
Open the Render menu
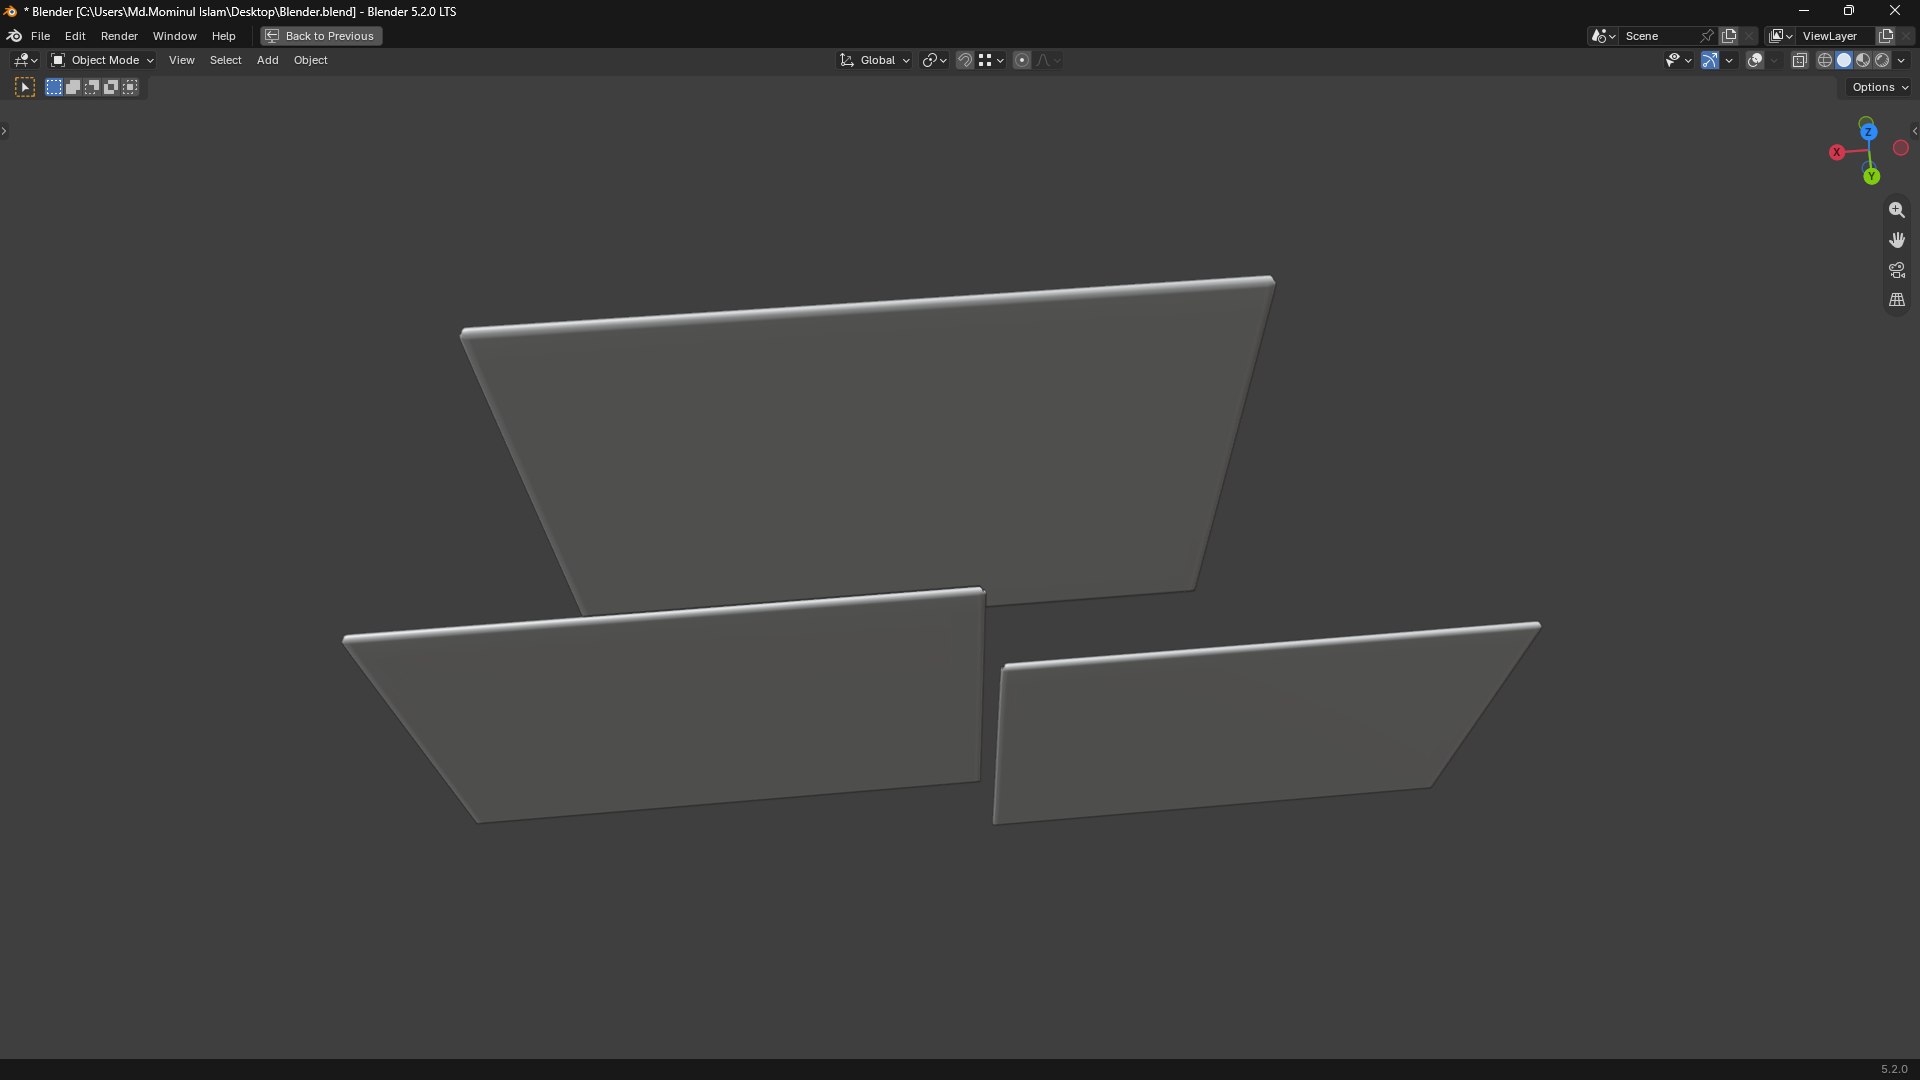[119, 36]
